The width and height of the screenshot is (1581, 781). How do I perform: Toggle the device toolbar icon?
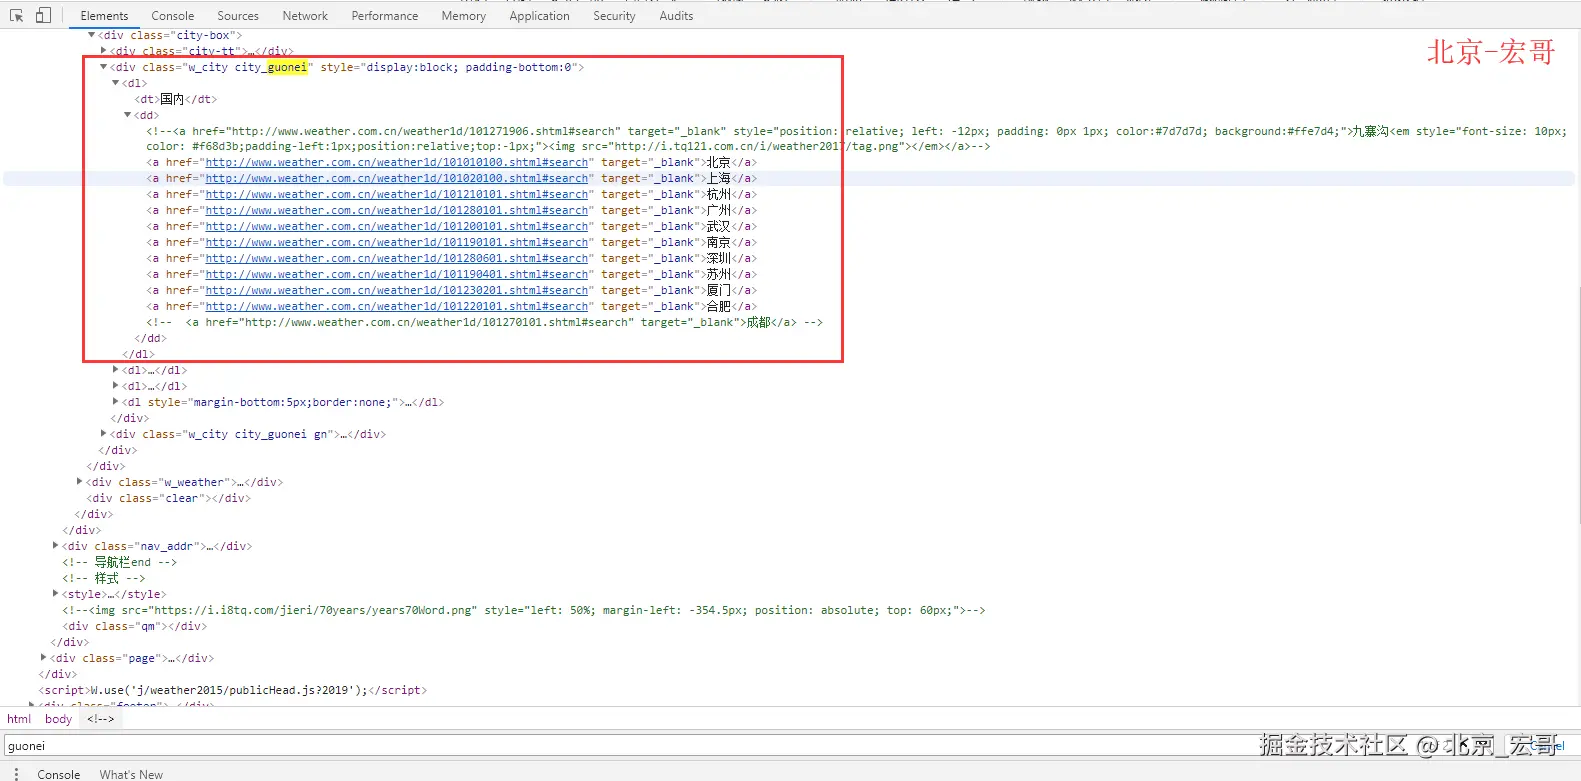coord(43,15)
